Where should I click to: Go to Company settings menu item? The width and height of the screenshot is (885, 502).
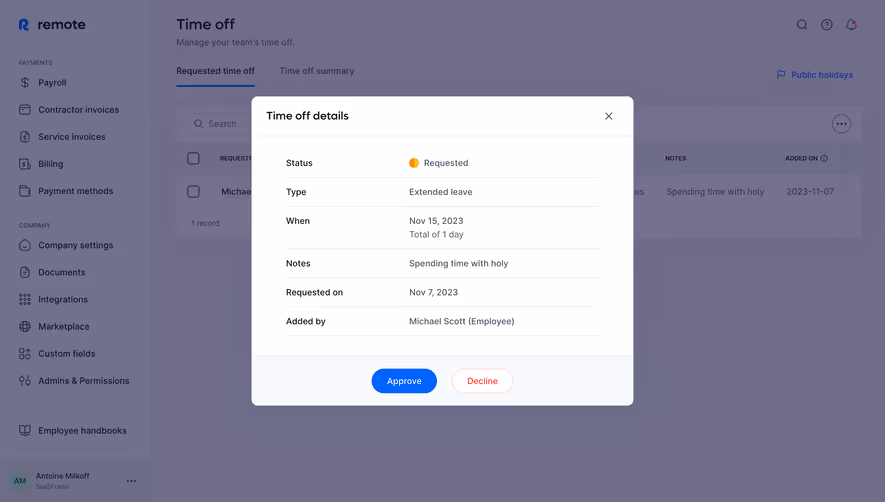click(x=76, y=245)
